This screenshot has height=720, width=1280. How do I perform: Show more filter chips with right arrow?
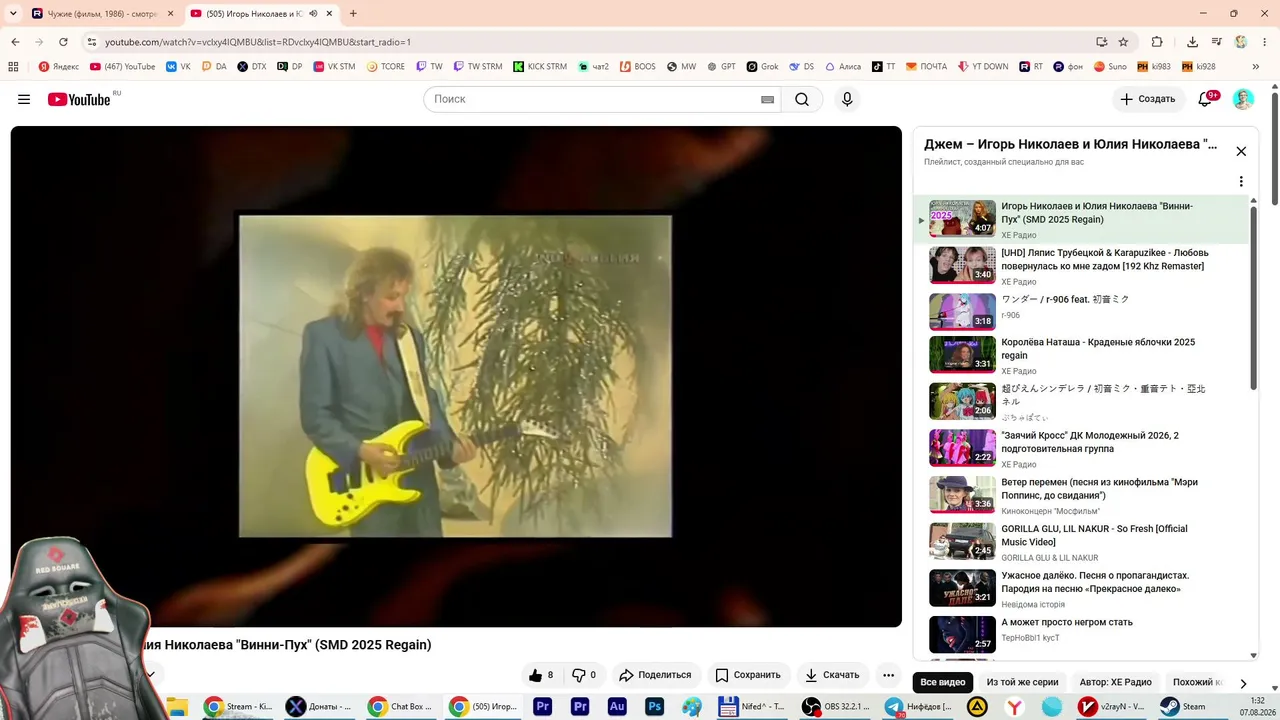click(1243, 683)
